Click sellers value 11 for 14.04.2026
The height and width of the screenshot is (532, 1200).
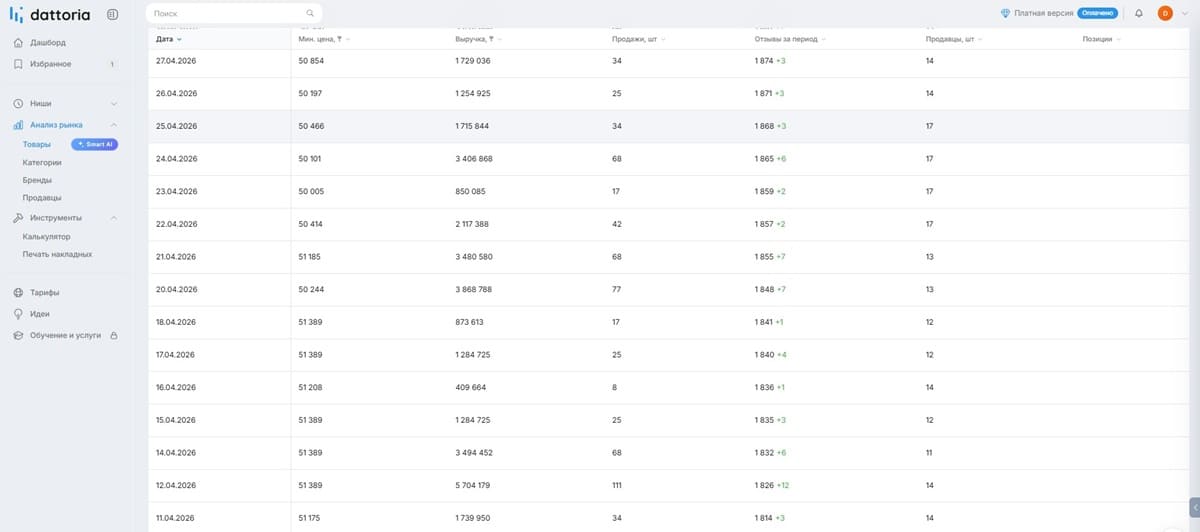coord(930,452)
